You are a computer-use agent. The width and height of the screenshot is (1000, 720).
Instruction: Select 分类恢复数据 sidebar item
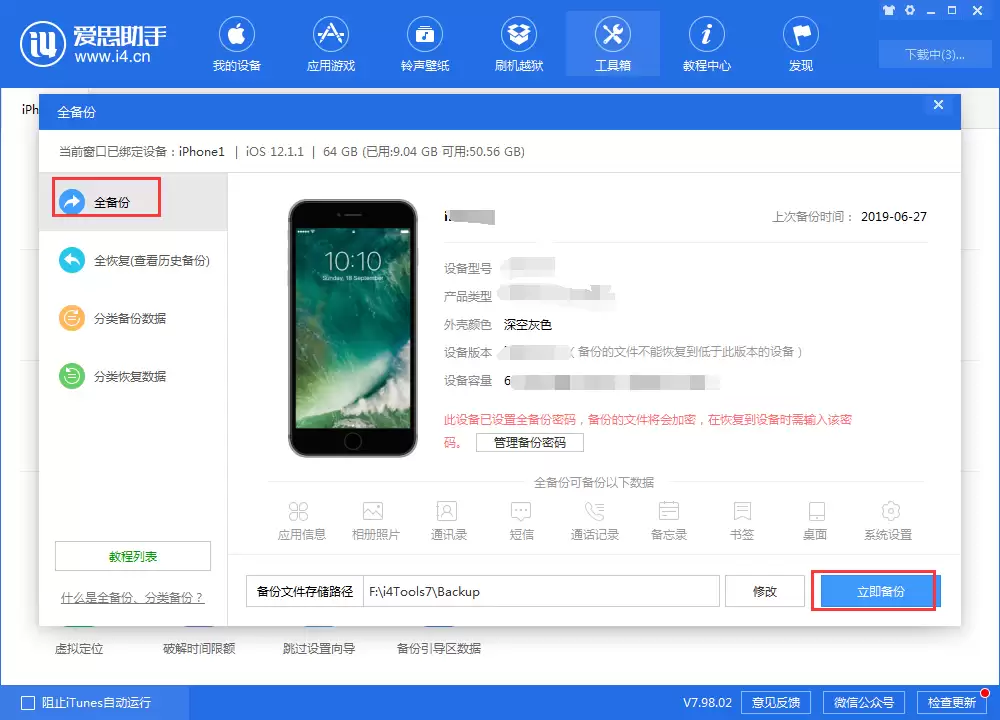pos(113,376)
